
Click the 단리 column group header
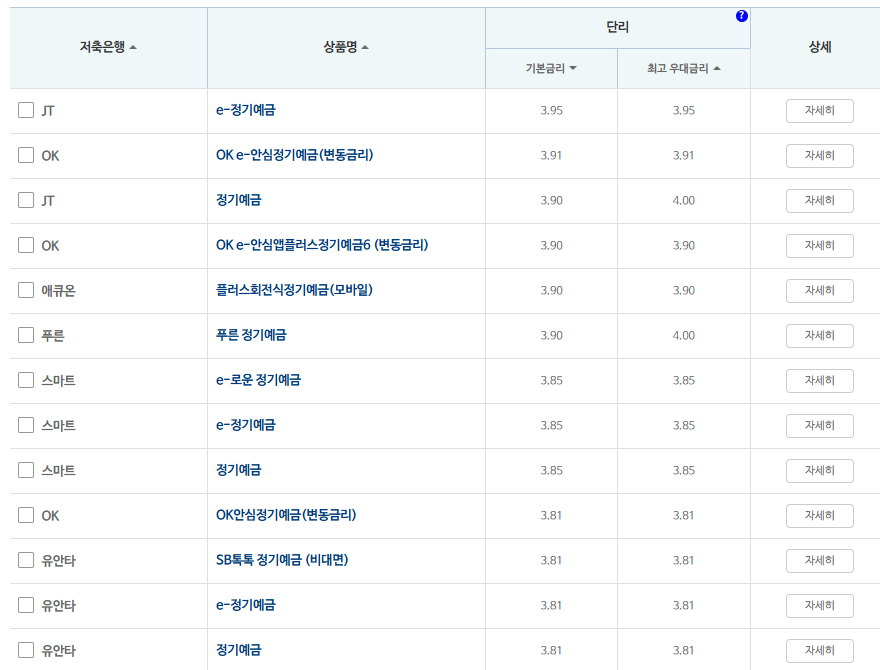pos(617,27)
